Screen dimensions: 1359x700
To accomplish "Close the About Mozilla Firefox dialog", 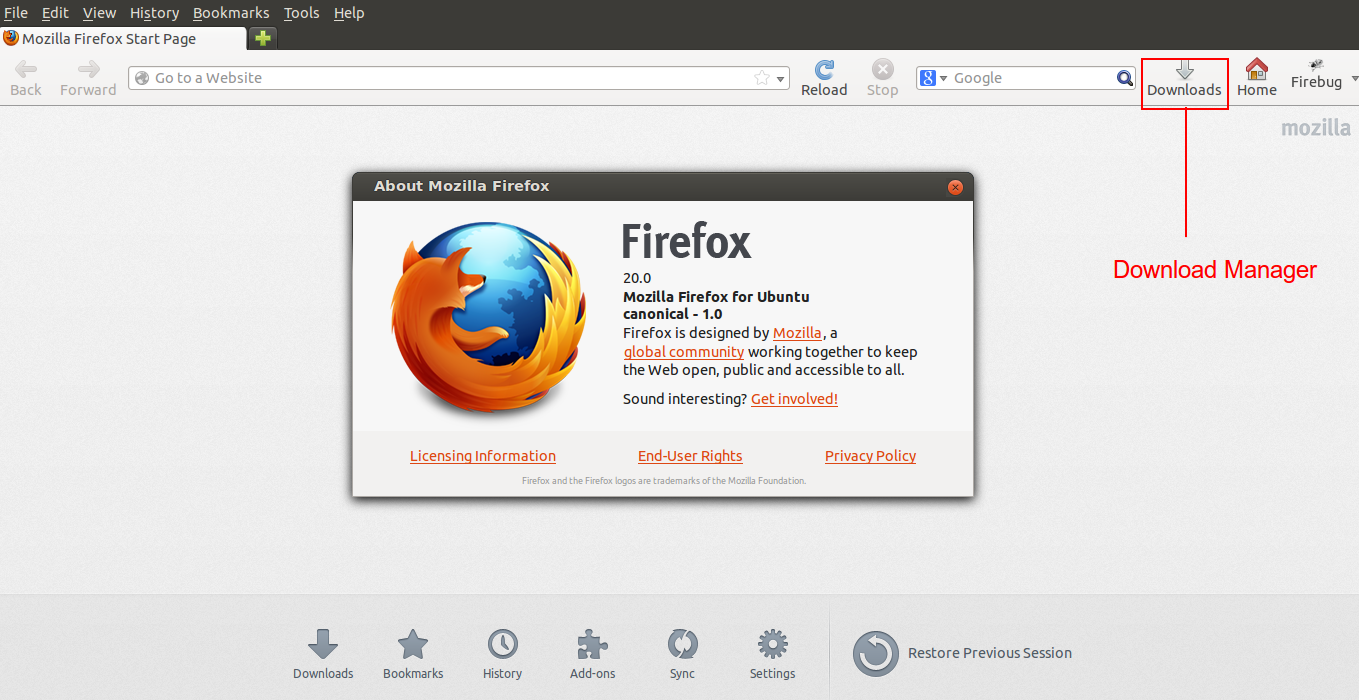I will [955, 187].
